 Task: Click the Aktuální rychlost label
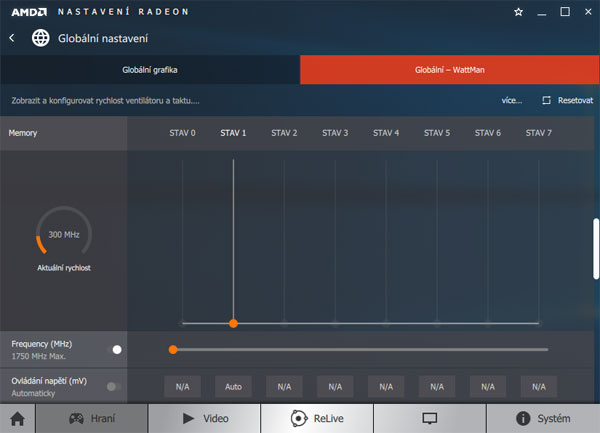tap(64, 268)
